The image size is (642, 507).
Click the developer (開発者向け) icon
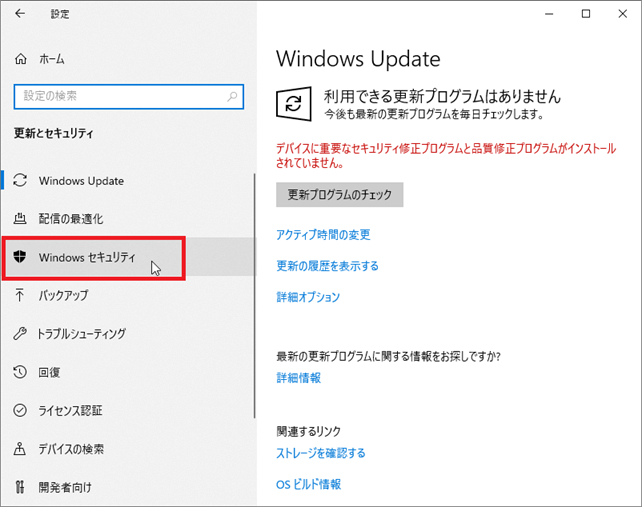20,487
